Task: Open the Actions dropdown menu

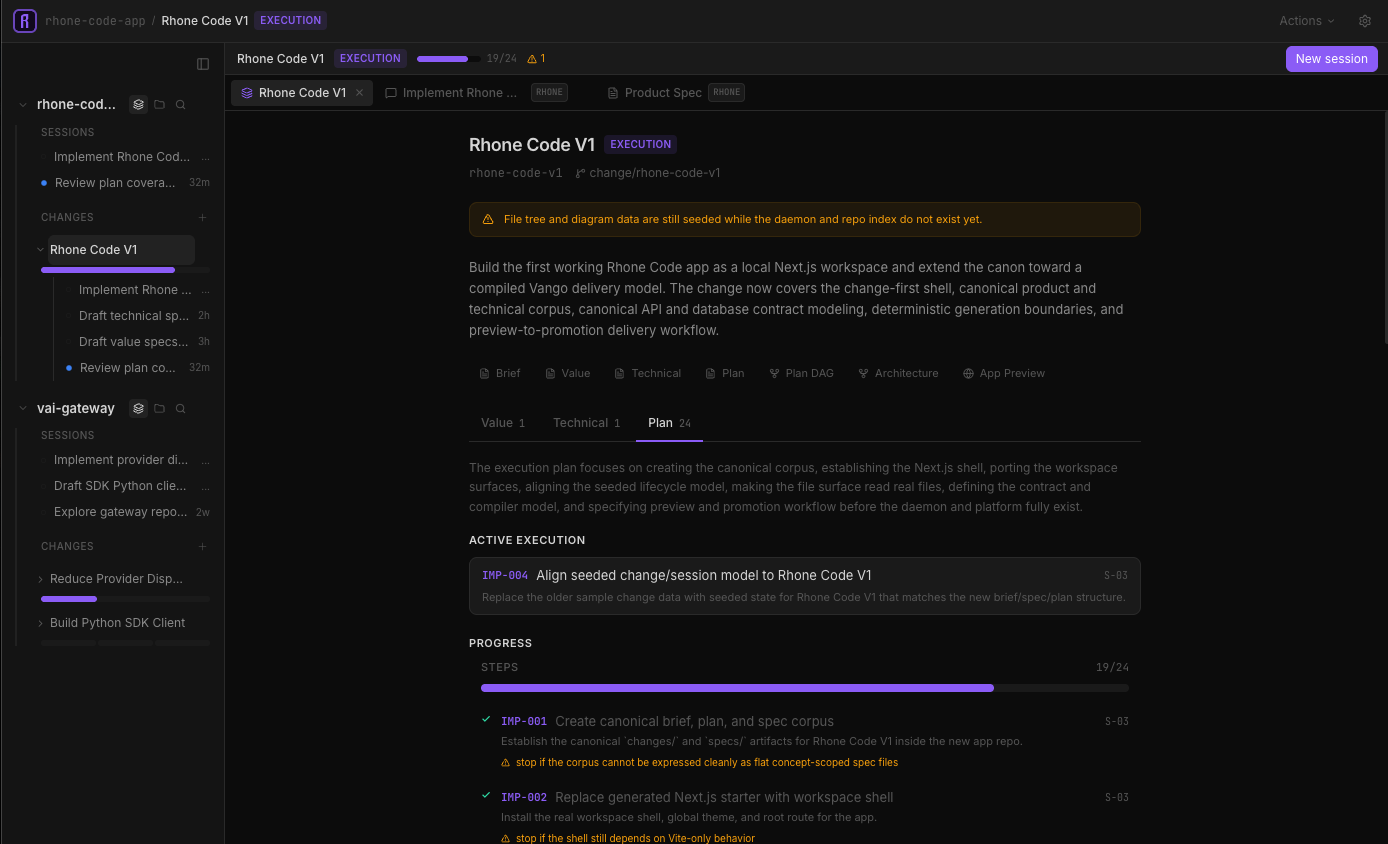Action: pos(1307,21)
